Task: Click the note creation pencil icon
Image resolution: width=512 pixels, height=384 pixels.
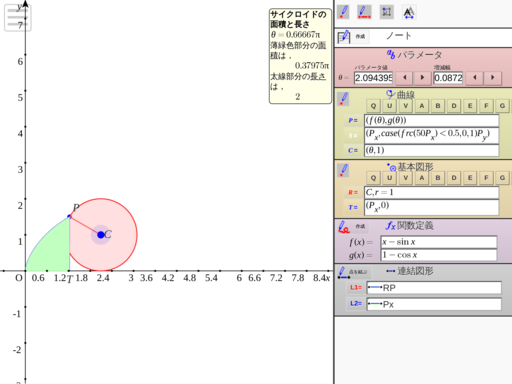Action: click(343, 37)
